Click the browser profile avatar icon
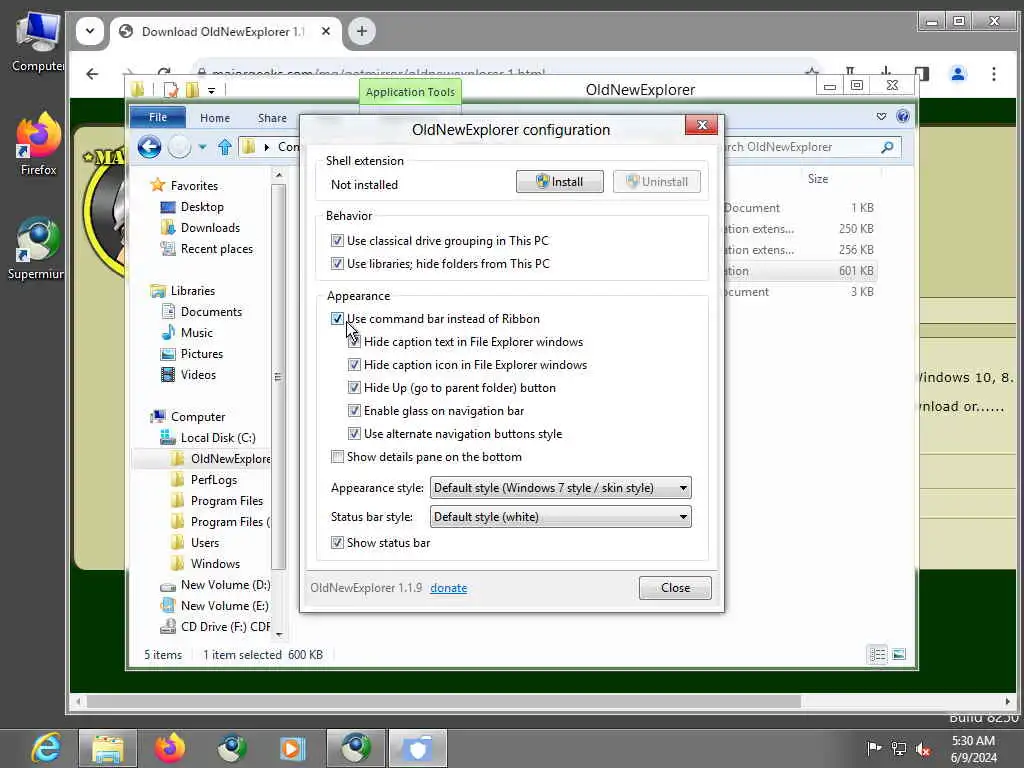1024x768 pixels. tap(957, 74)
